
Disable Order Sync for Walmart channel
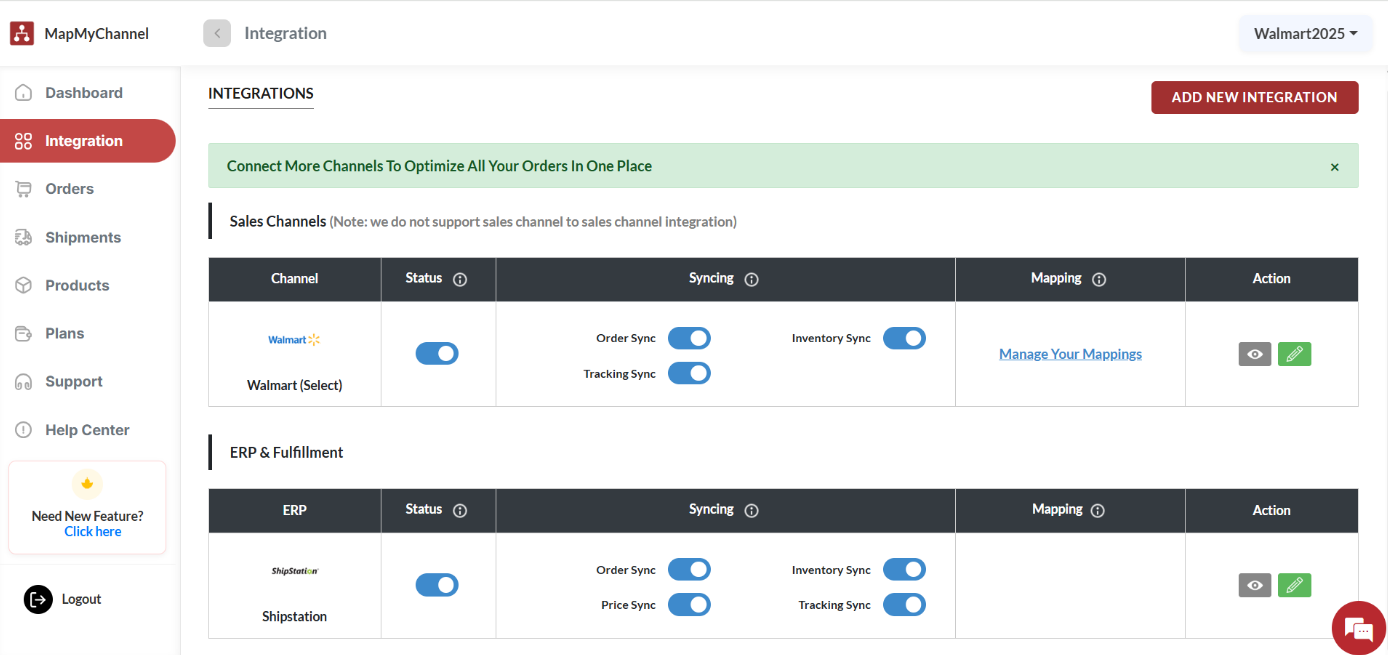[x=689, y=338]
